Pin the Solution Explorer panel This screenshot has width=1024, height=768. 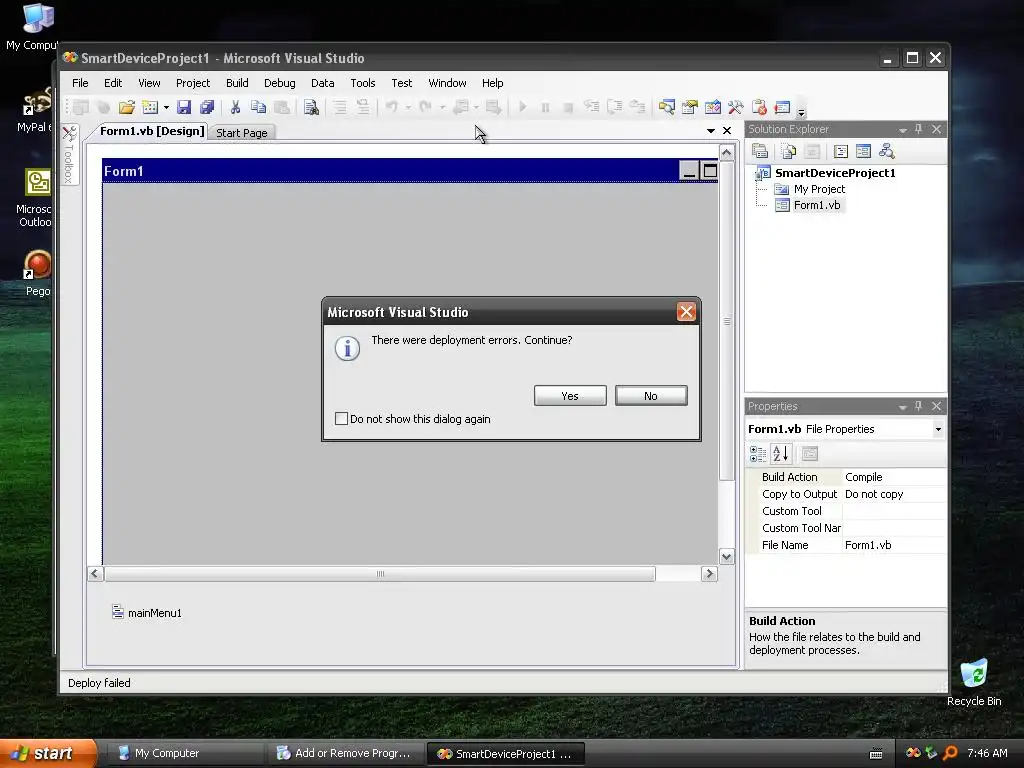click(919, 129)
